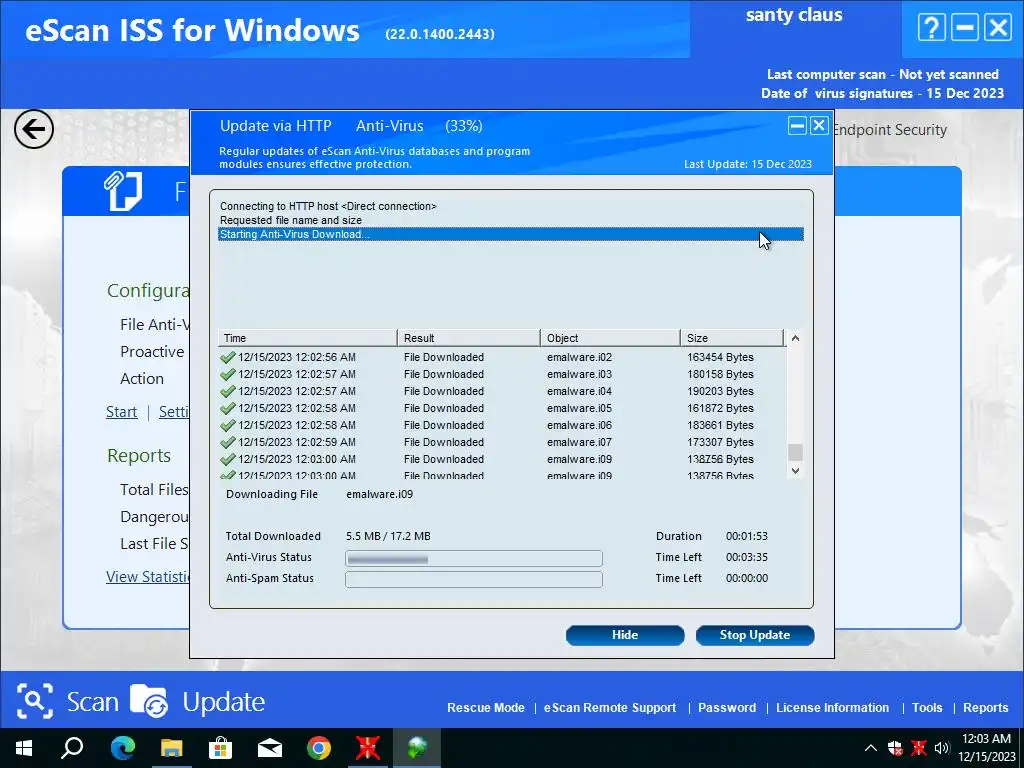Select the emalware.i02 row
The image size is (1024, 768).
click(502, 357)
